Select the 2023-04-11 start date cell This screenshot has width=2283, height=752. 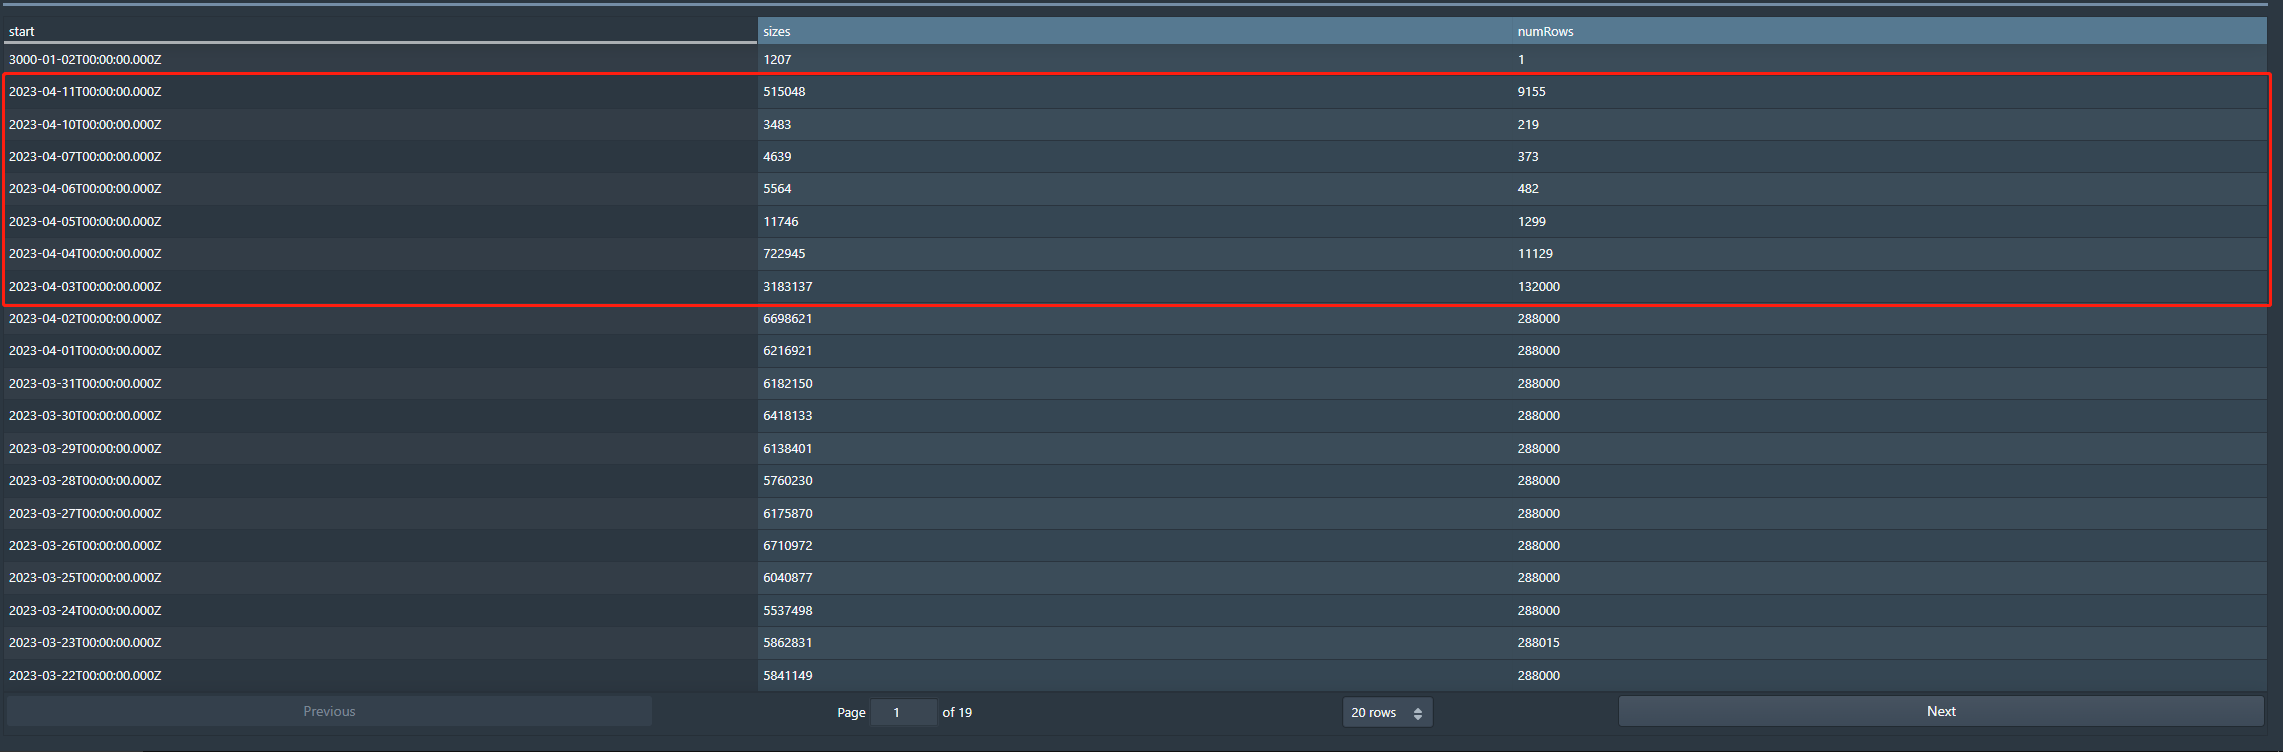coord(85,92)
